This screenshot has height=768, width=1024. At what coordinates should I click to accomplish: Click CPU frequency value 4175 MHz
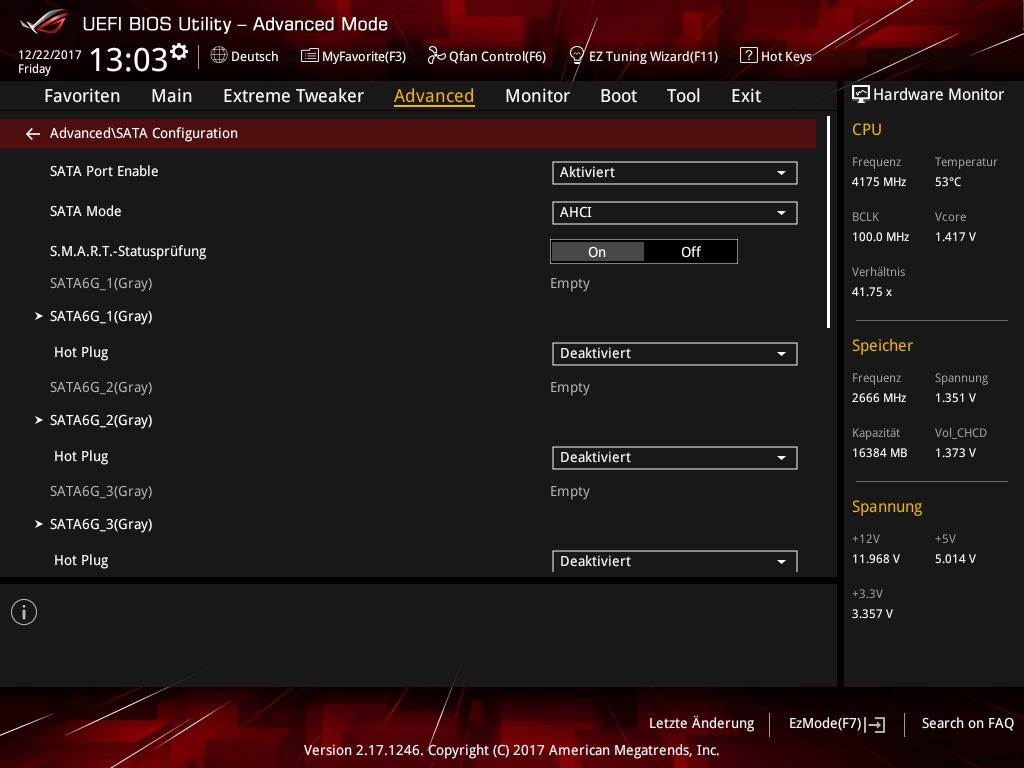pyautogui.click(x=879, y=182)
